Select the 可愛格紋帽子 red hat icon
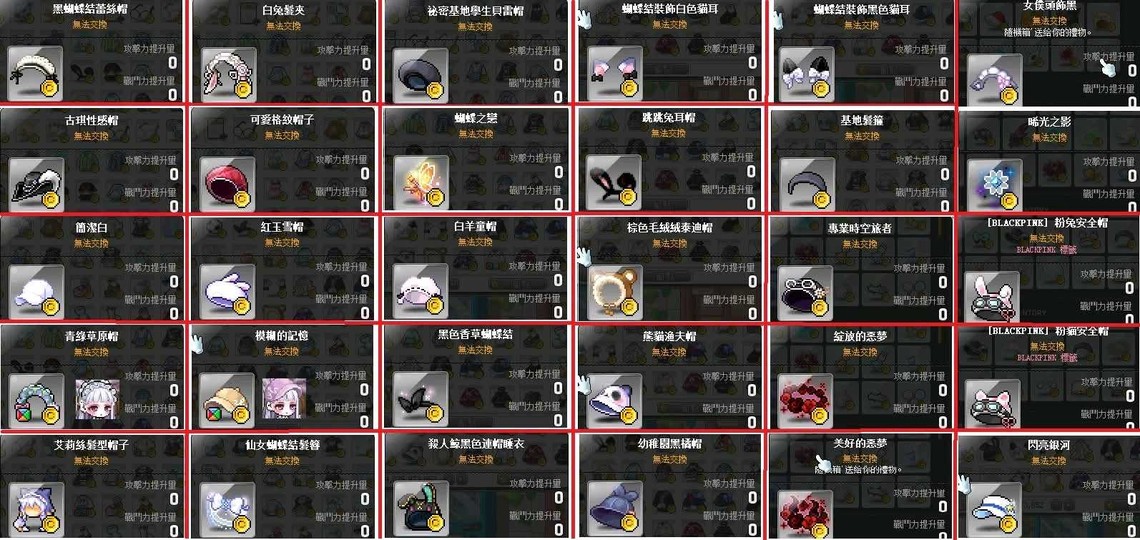This screenshot has width=1140, height=540. tap(228, 184)
